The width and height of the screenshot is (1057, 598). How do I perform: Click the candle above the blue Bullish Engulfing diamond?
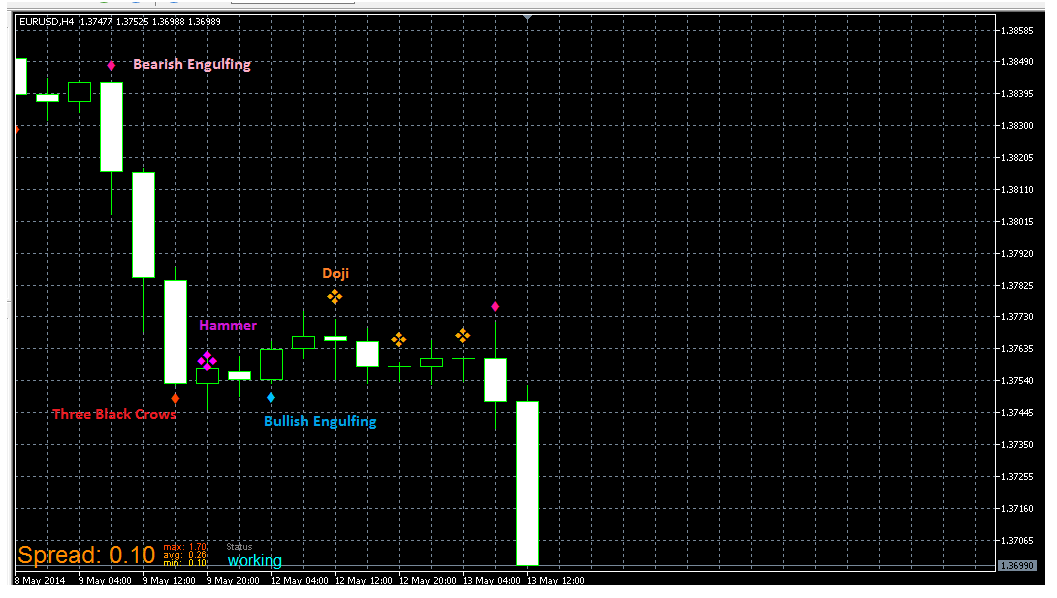(x=272, y=365)
